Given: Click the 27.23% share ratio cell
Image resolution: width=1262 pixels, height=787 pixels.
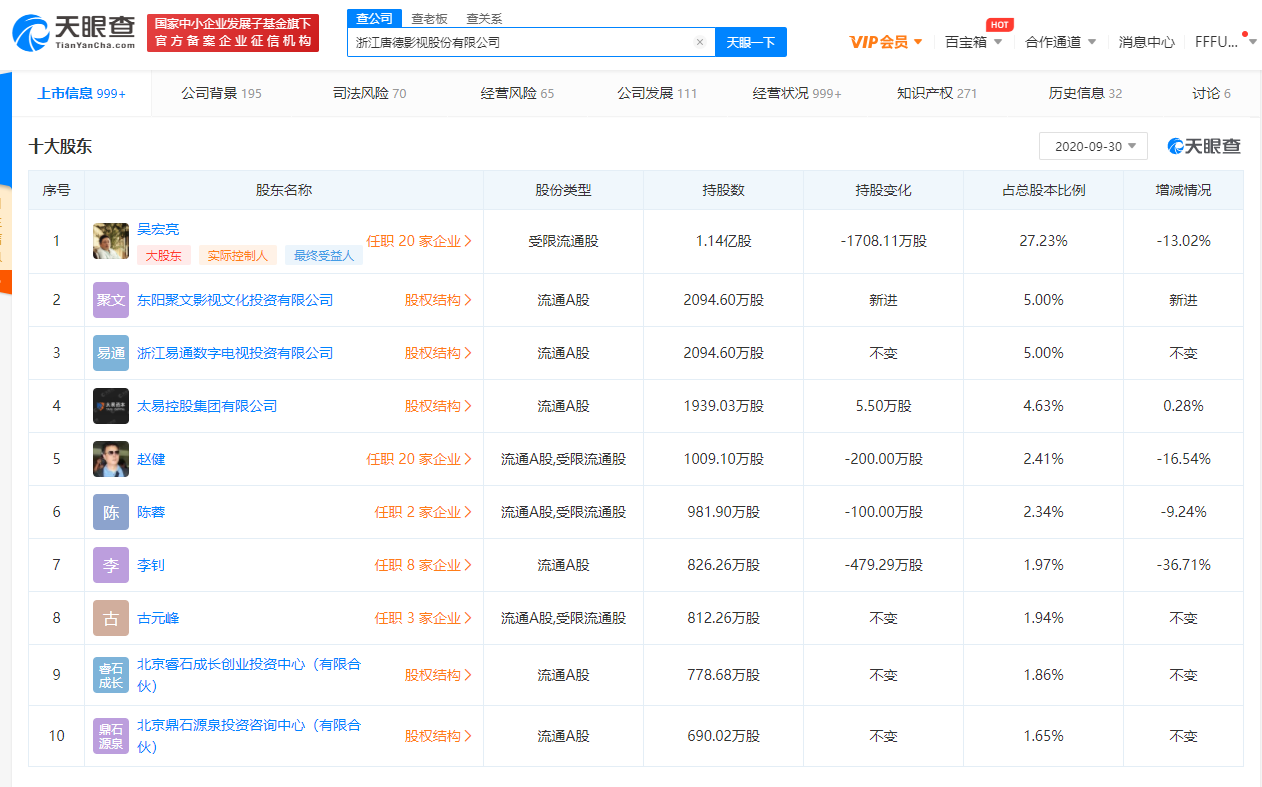Looking at the screenshot, I should pos(1043,241).
